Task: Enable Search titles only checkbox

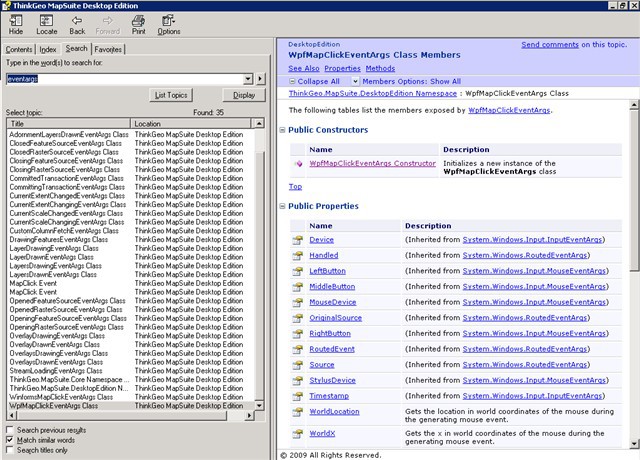Action: [x=10, y=451]
